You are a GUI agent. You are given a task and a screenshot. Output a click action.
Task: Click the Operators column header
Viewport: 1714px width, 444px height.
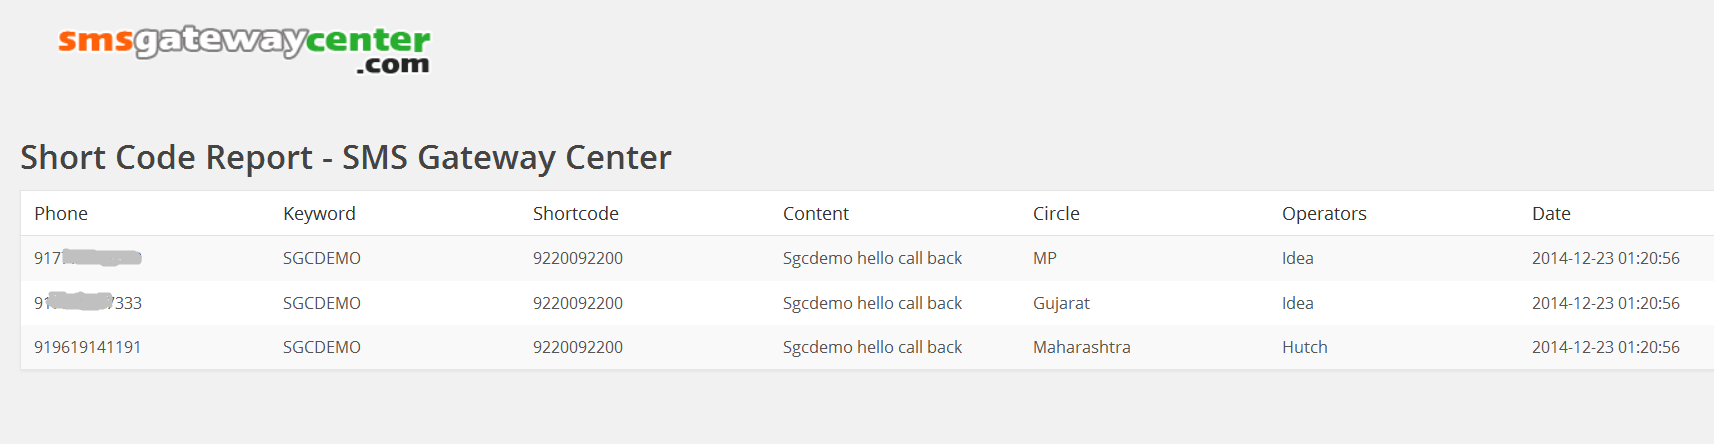(x=1324, y=213)
